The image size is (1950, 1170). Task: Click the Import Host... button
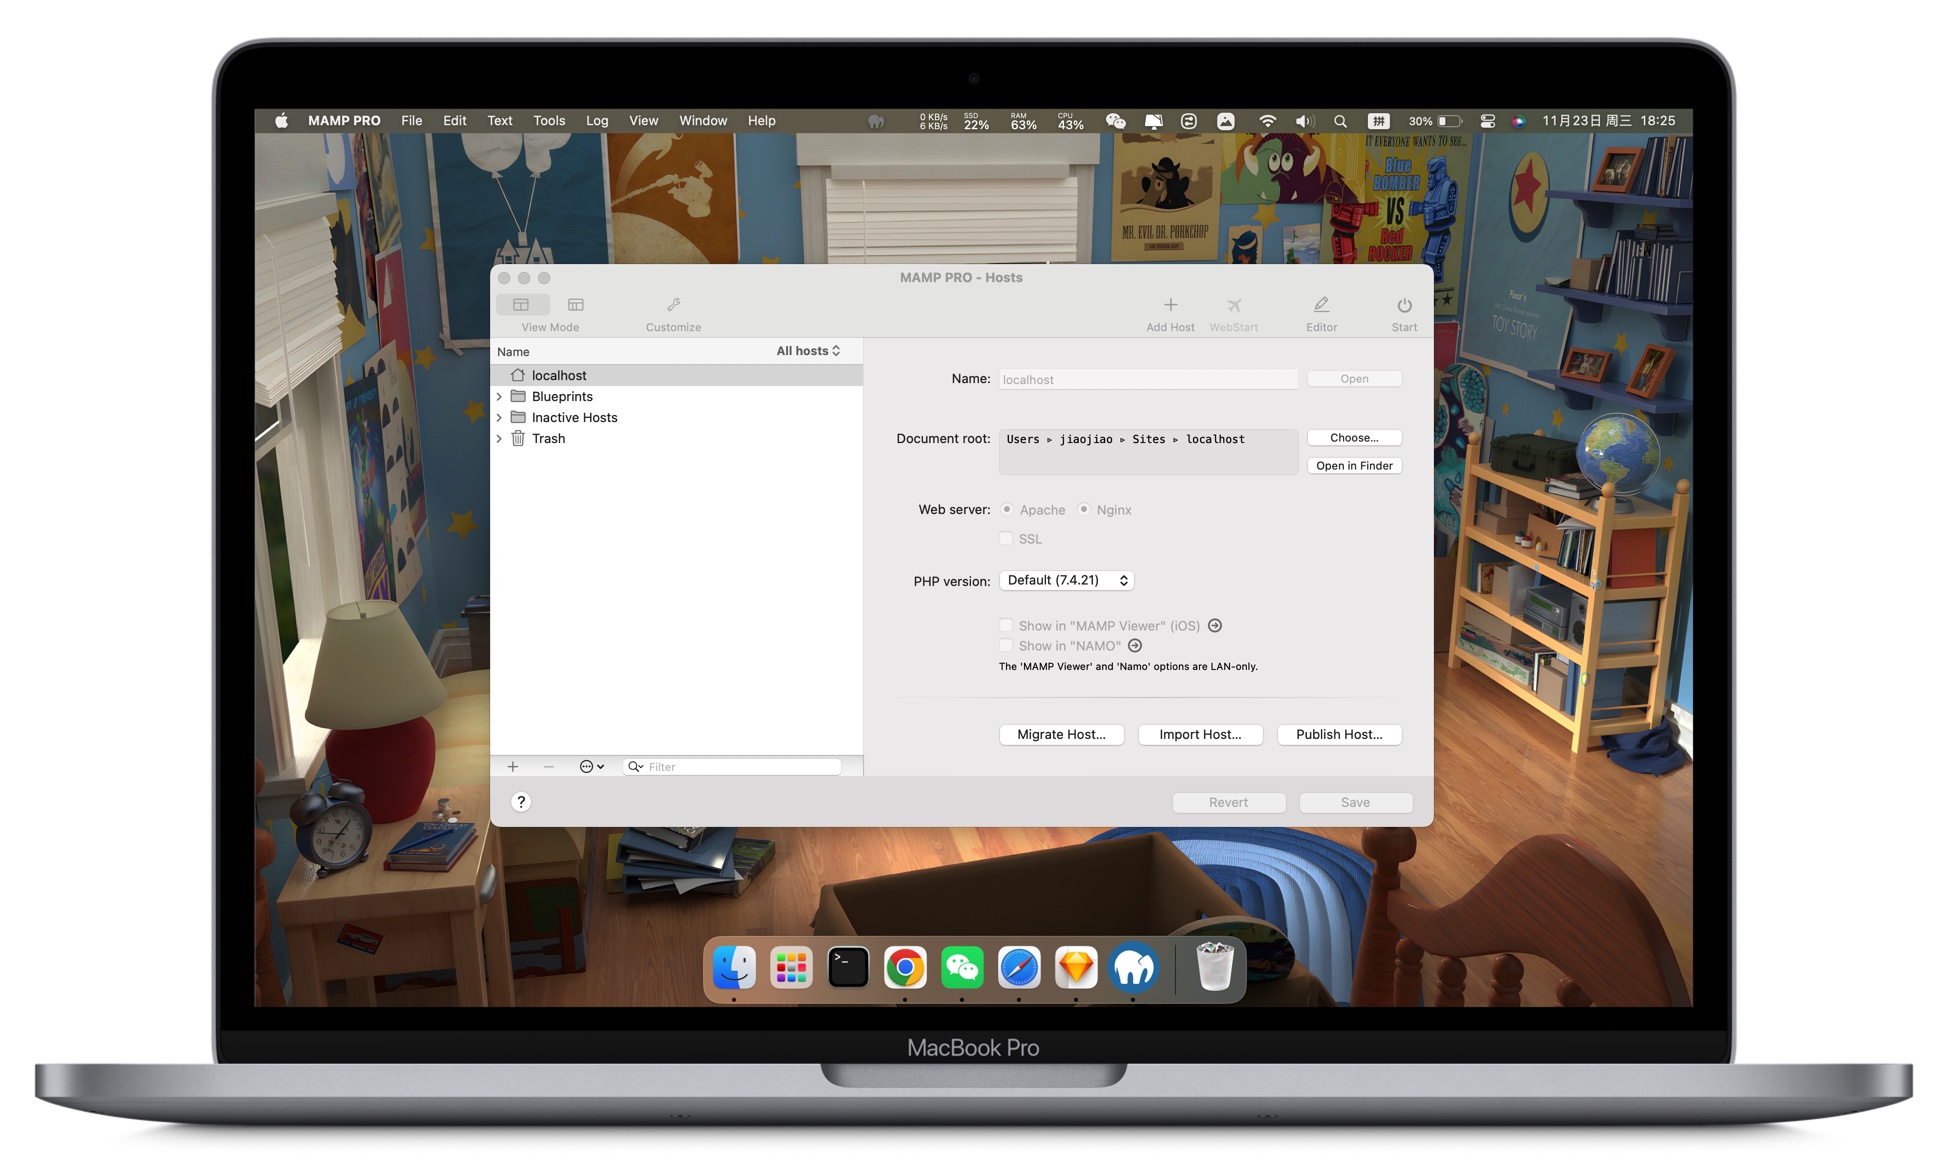point(1200,735)
